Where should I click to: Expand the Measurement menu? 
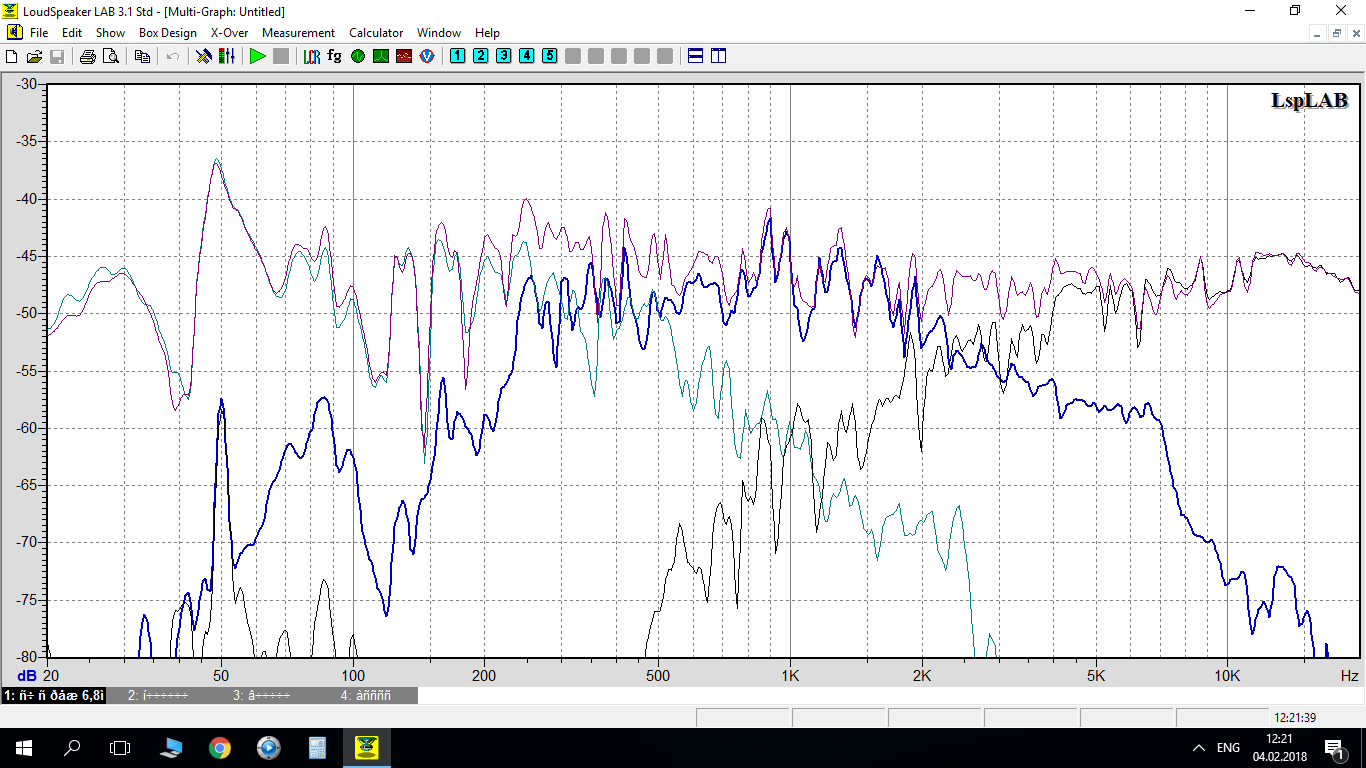coord(298,33)
